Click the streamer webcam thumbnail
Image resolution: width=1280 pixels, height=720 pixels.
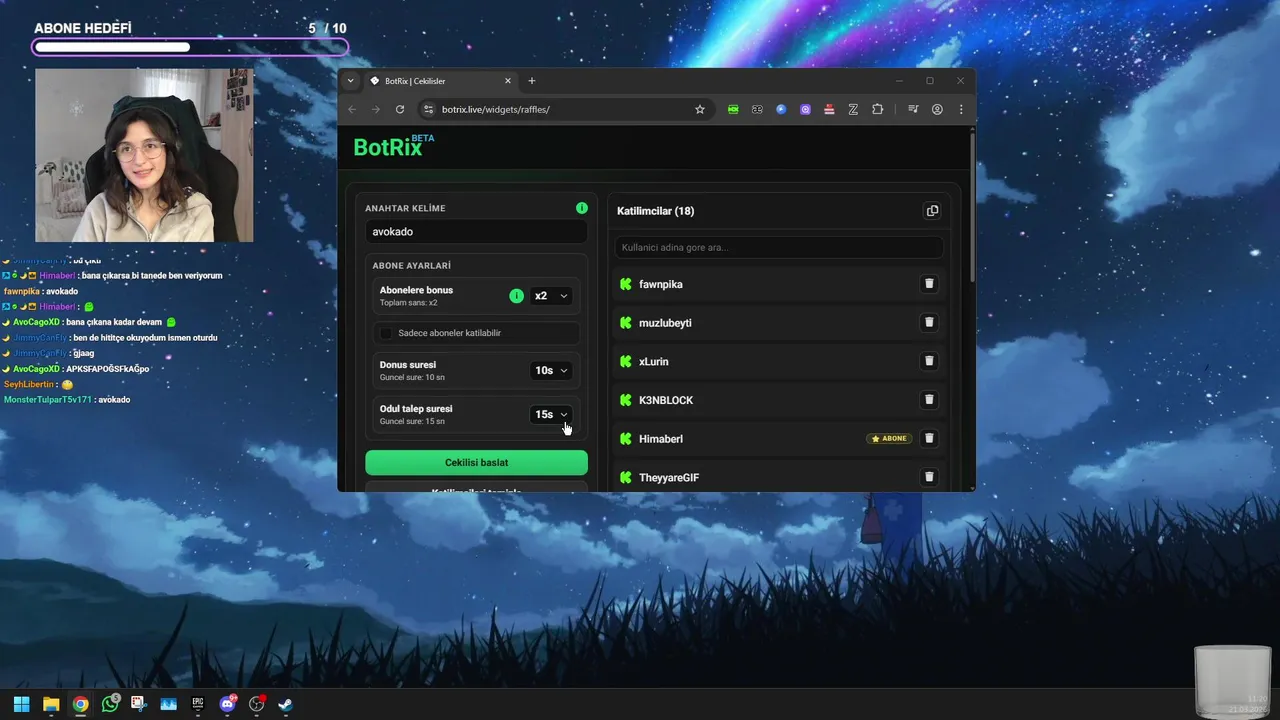click(x=144, y=155)
